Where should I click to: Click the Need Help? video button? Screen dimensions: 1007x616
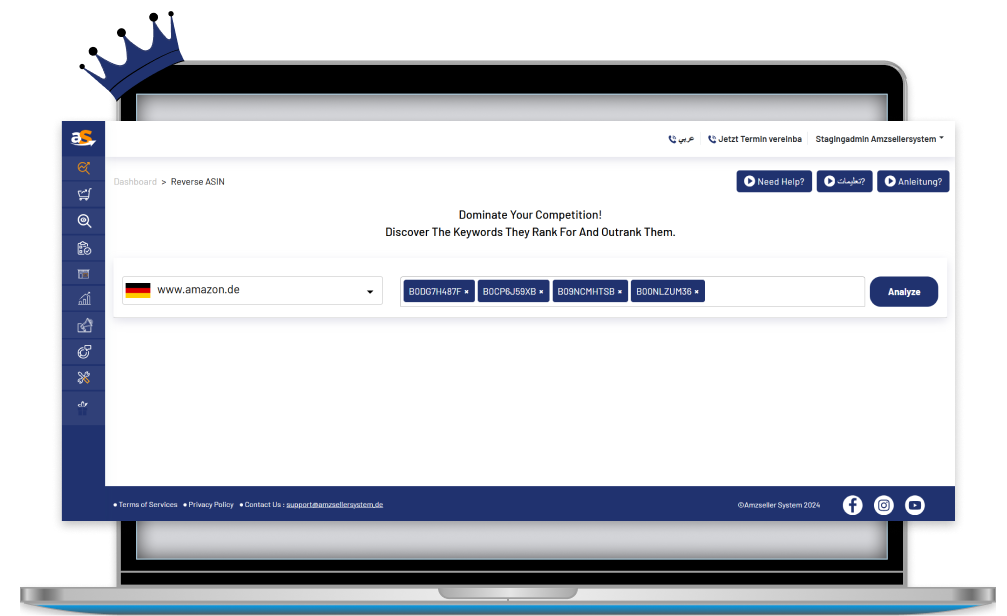(x=774, y=182)
